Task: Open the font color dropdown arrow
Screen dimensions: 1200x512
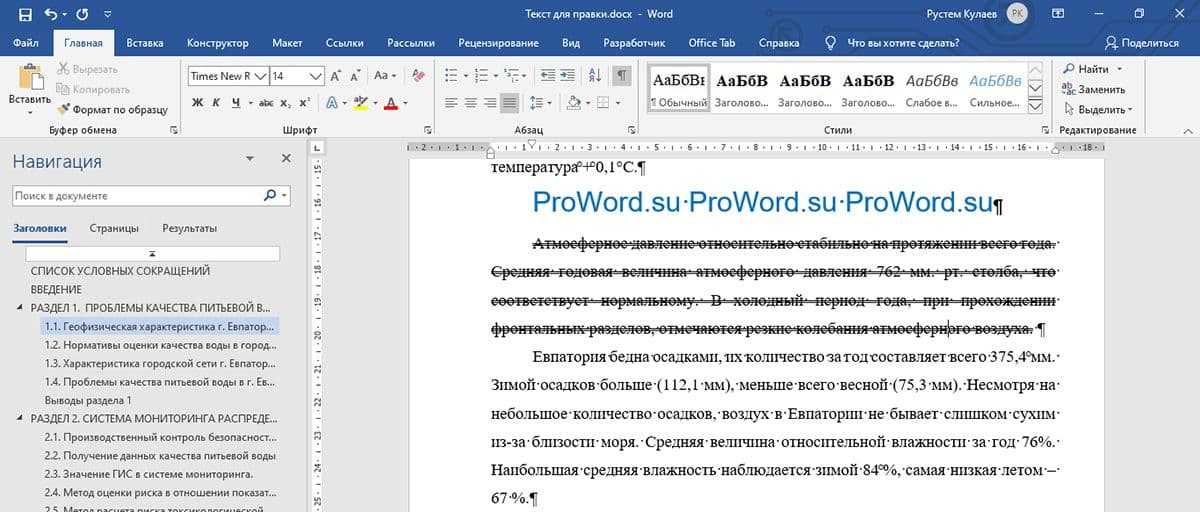Action: coord(404,102)
